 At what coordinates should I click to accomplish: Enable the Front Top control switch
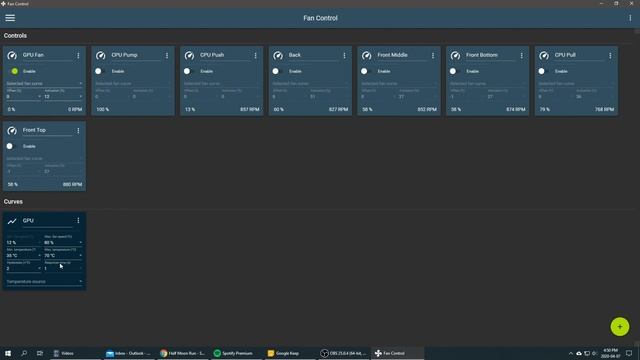12,146
